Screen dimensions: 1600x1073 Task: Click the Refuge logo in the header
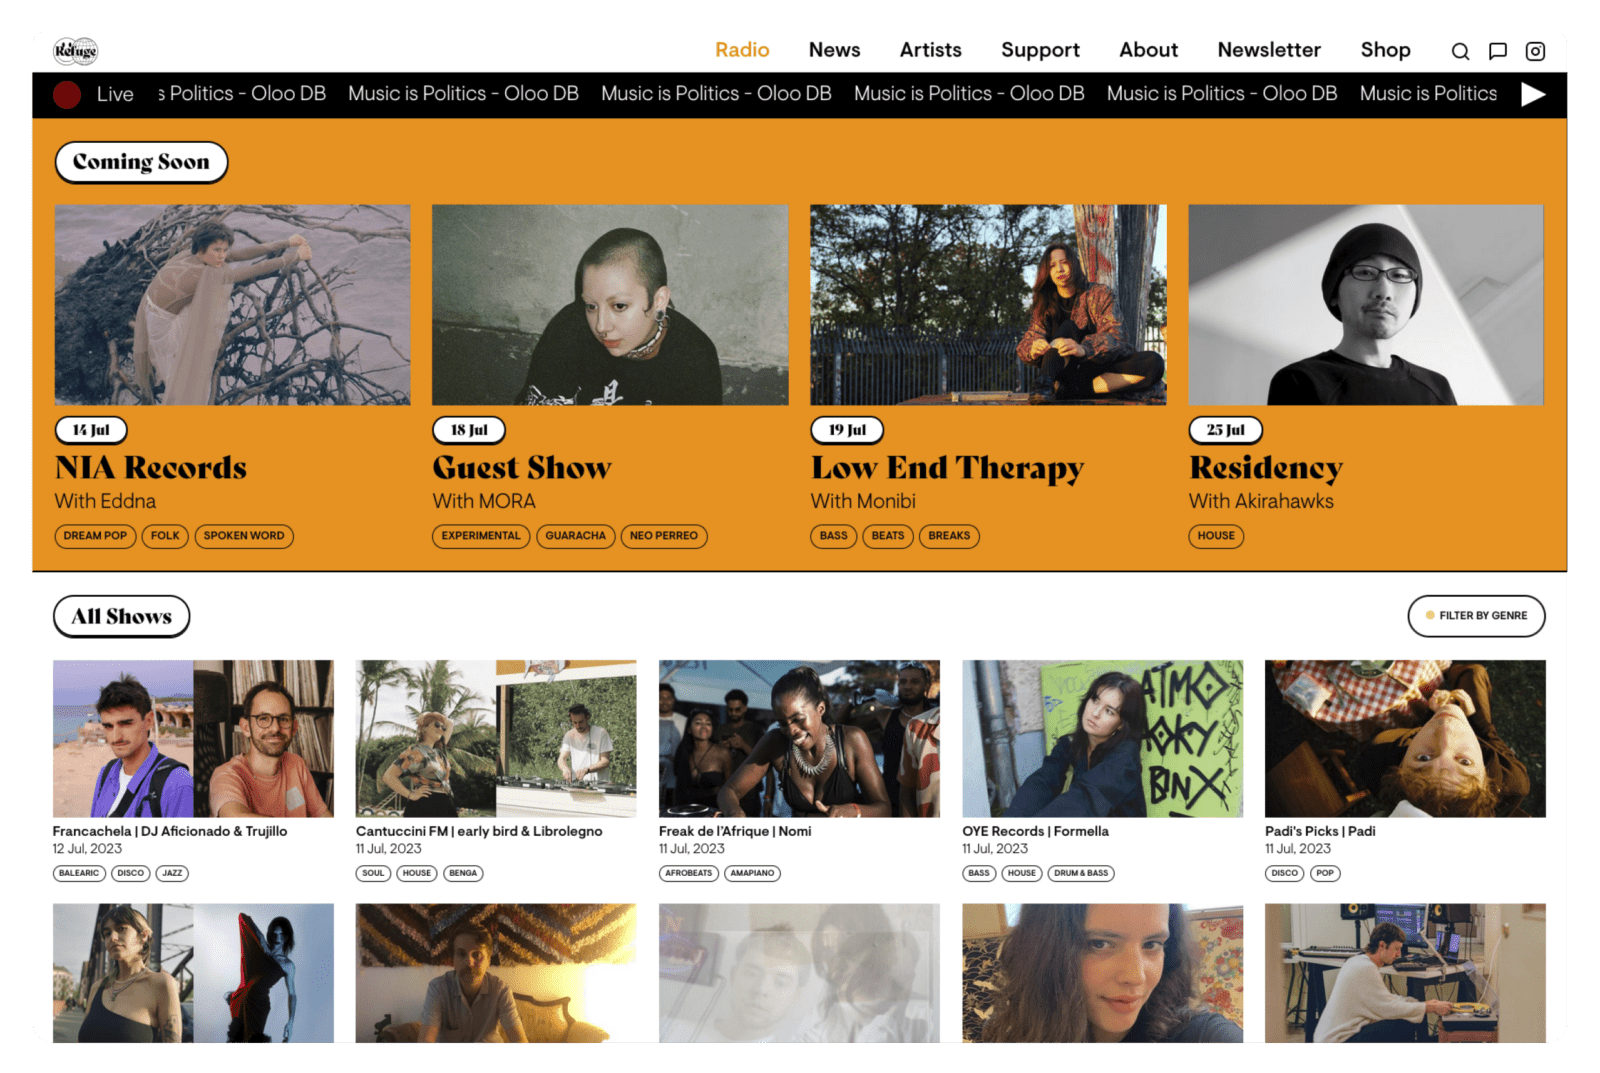click(x=76, y=50)
